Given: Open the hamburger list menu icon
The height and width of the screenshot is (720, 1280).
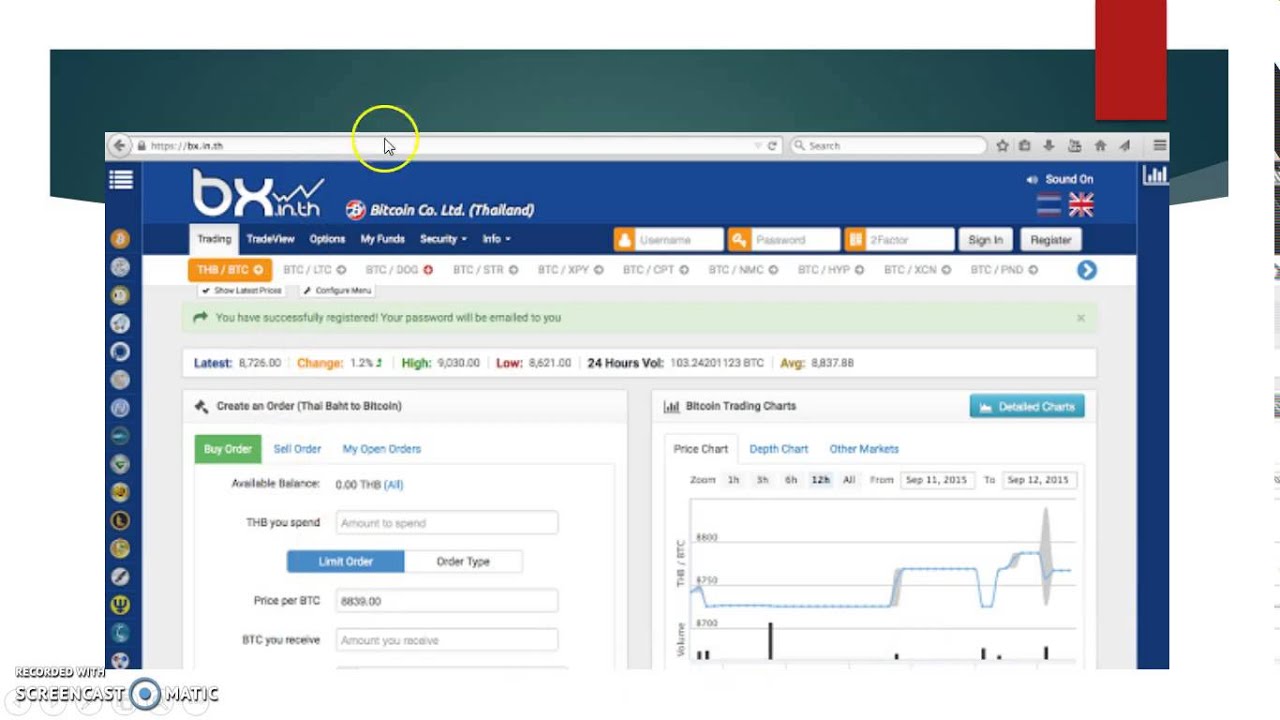Looking at the screenshot, I should [121, 180].
